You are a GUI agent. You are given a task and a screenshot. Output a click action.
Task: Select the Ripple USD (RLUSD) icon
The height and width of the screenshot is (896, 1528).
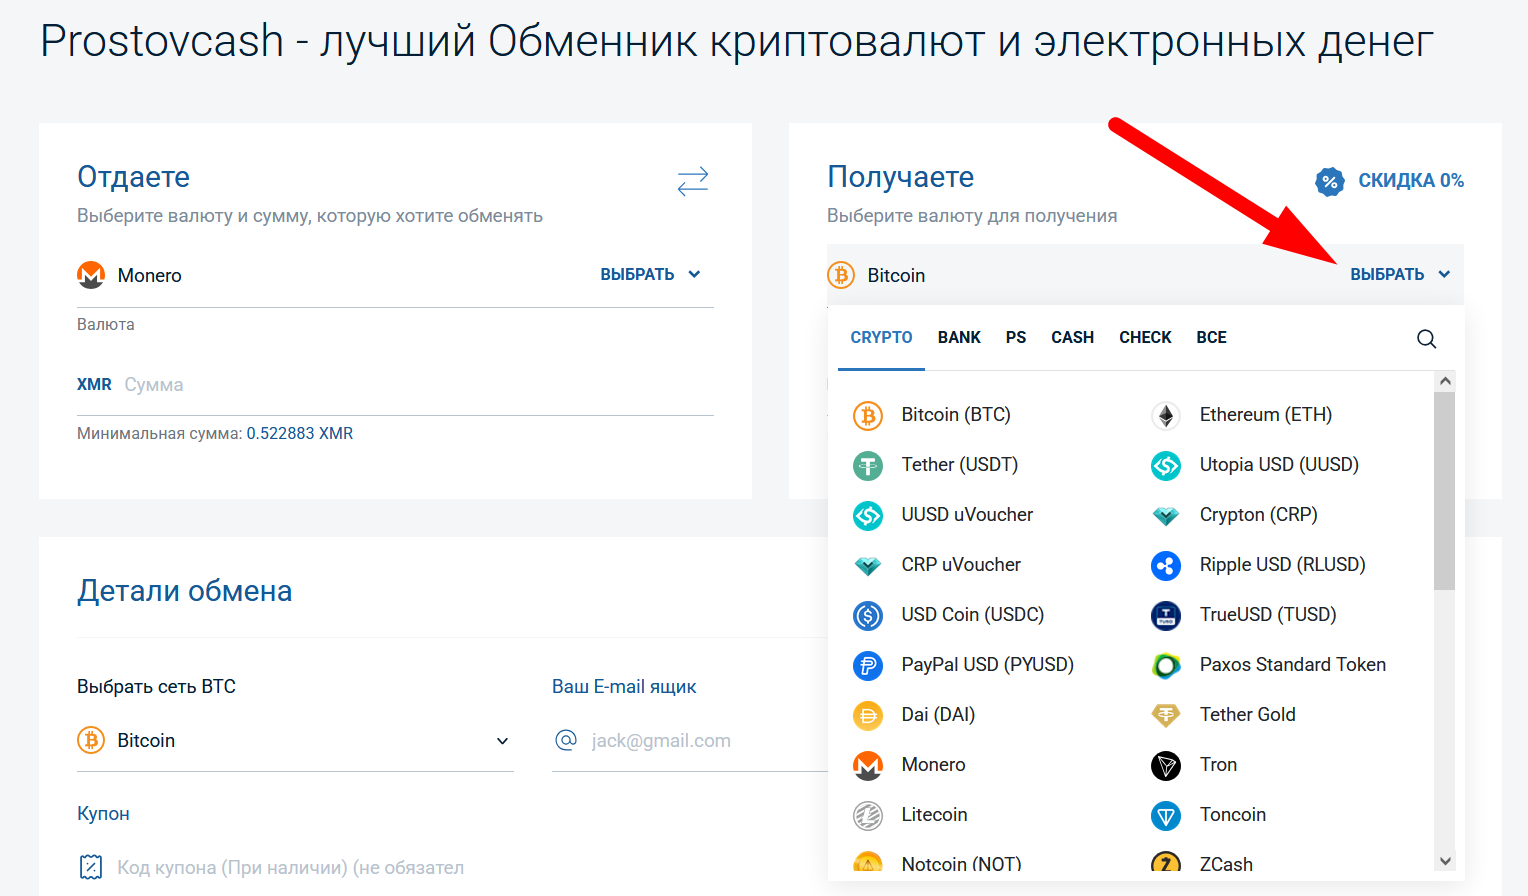click(x=1166, y=565)
